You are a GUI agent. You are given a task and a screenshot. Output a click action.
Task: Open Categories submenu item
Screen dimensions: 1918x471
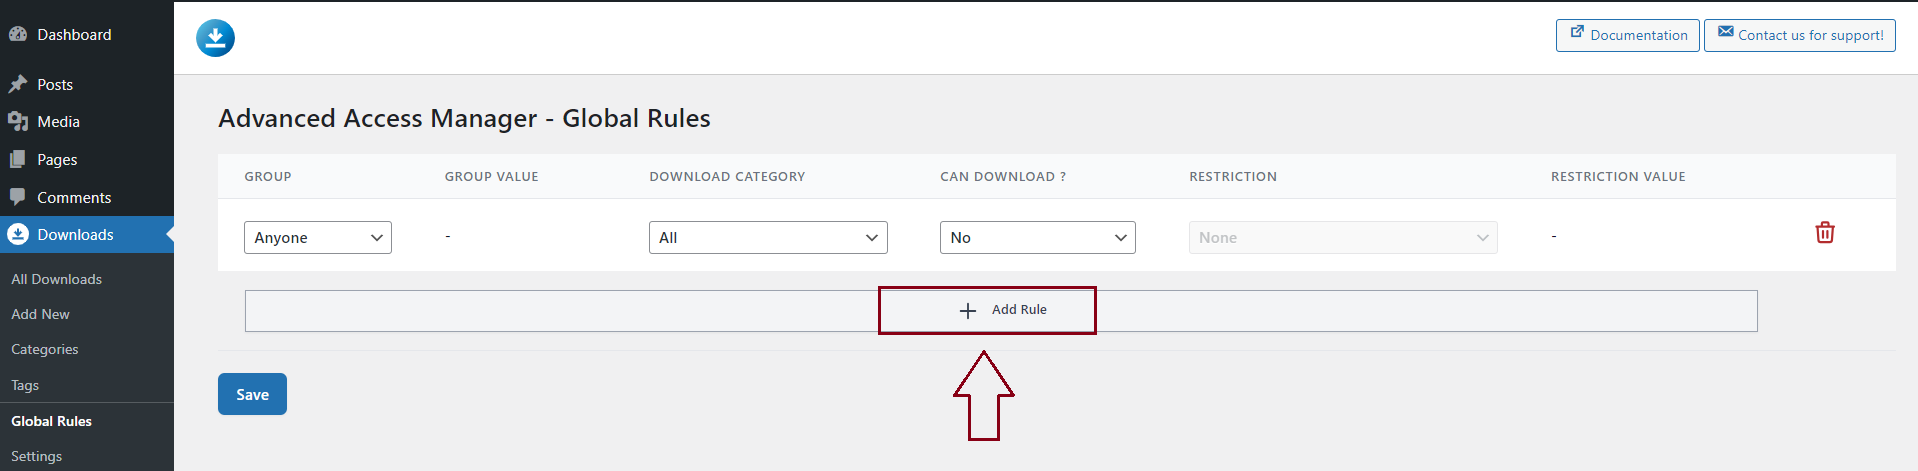pyautogui.click(x=45, y=349)
